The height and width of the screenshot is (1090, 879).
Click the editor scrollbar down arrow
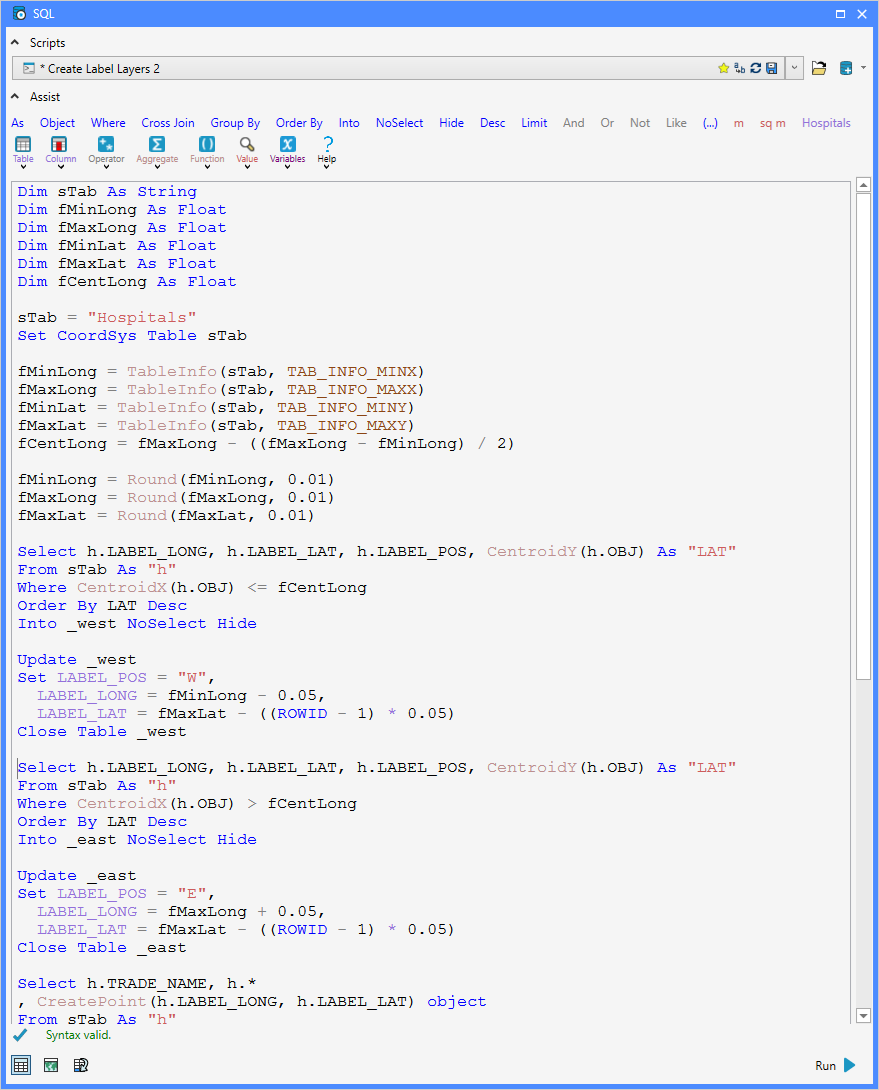(863, 1016)
